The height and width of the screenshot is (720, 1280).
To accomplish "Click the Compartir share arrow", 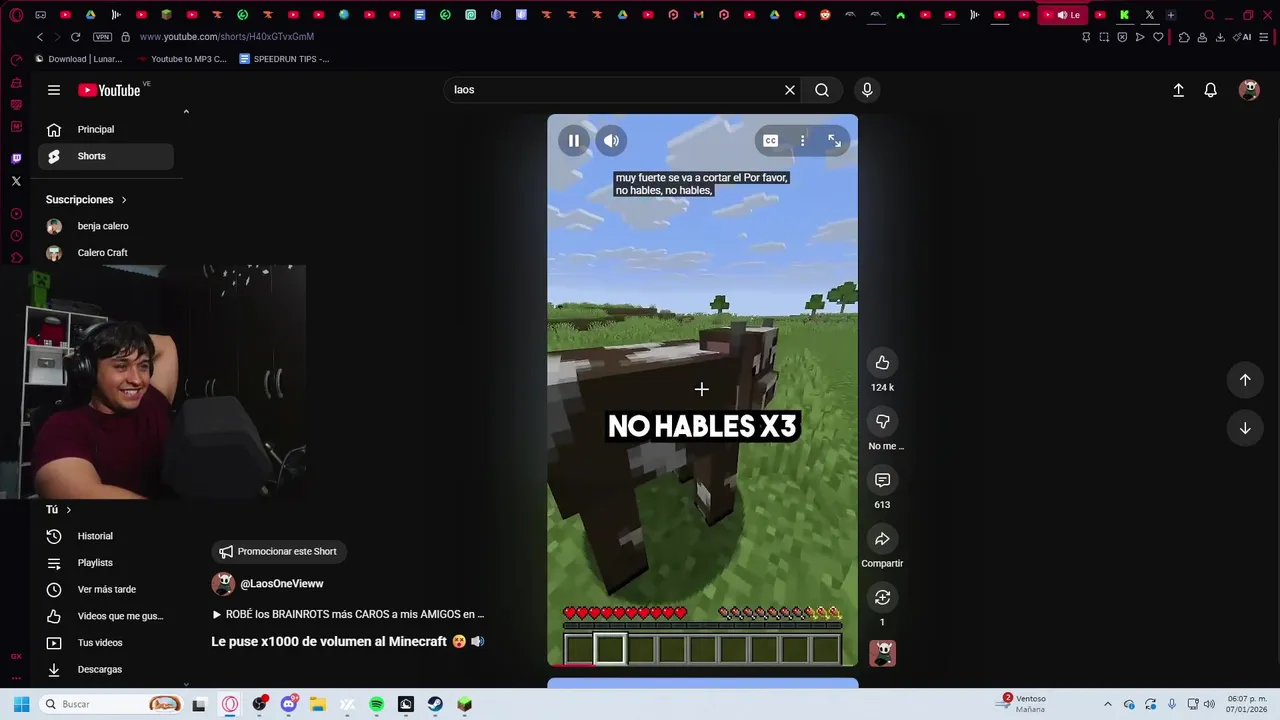I will tap(882, 540).
